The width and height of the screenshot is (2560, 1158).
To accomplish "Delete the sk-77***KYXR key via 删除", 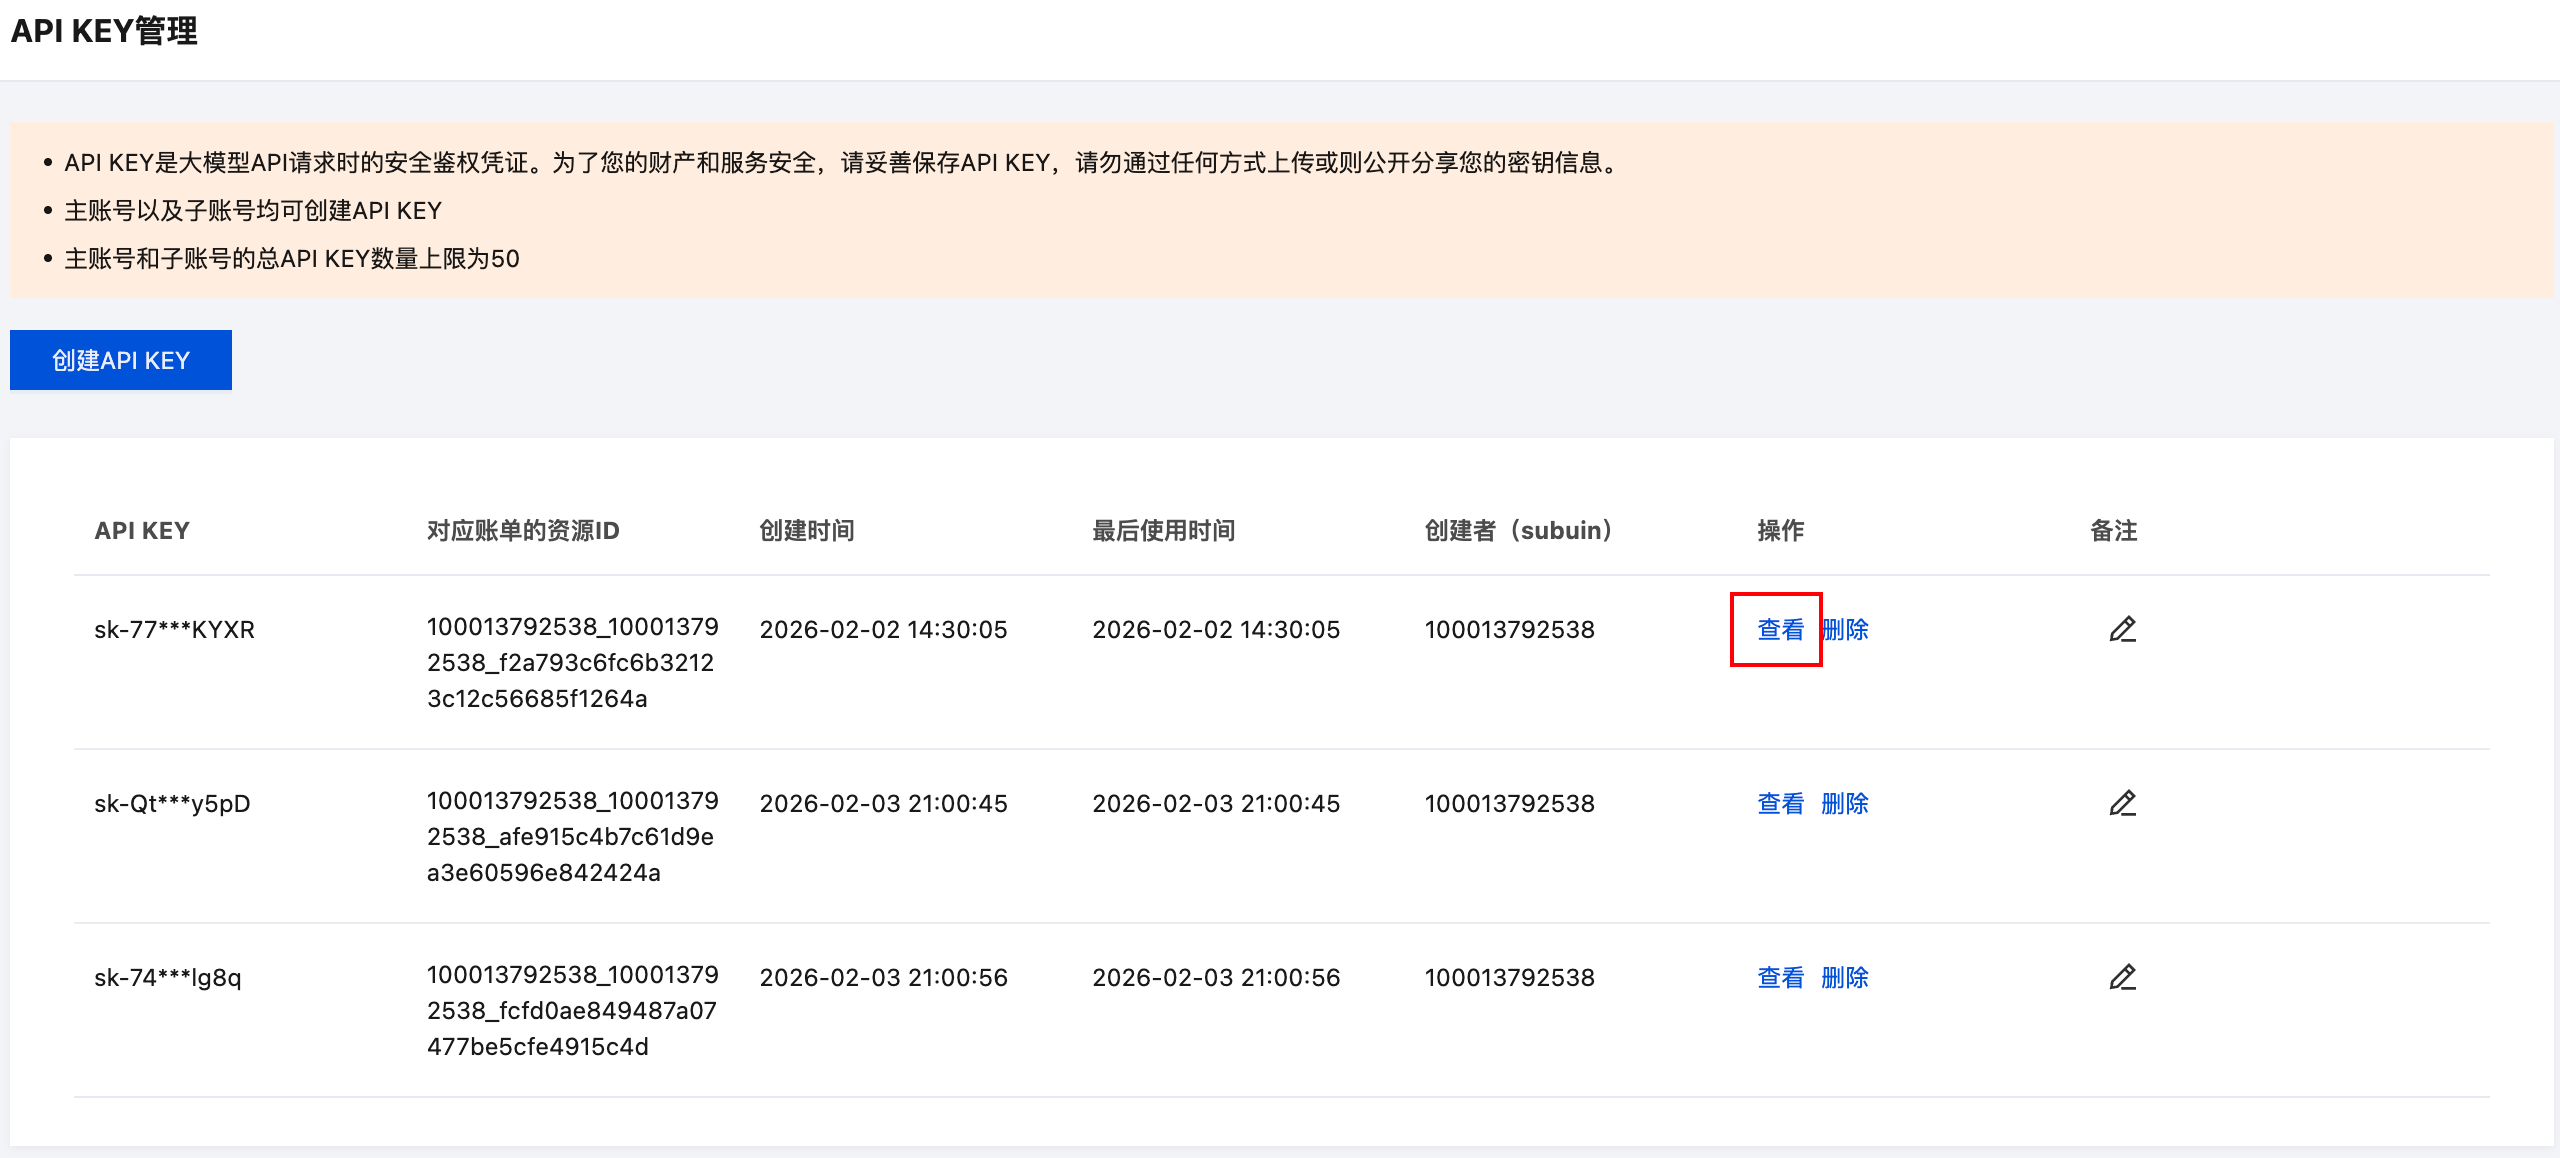I will tap(1846, 629).
